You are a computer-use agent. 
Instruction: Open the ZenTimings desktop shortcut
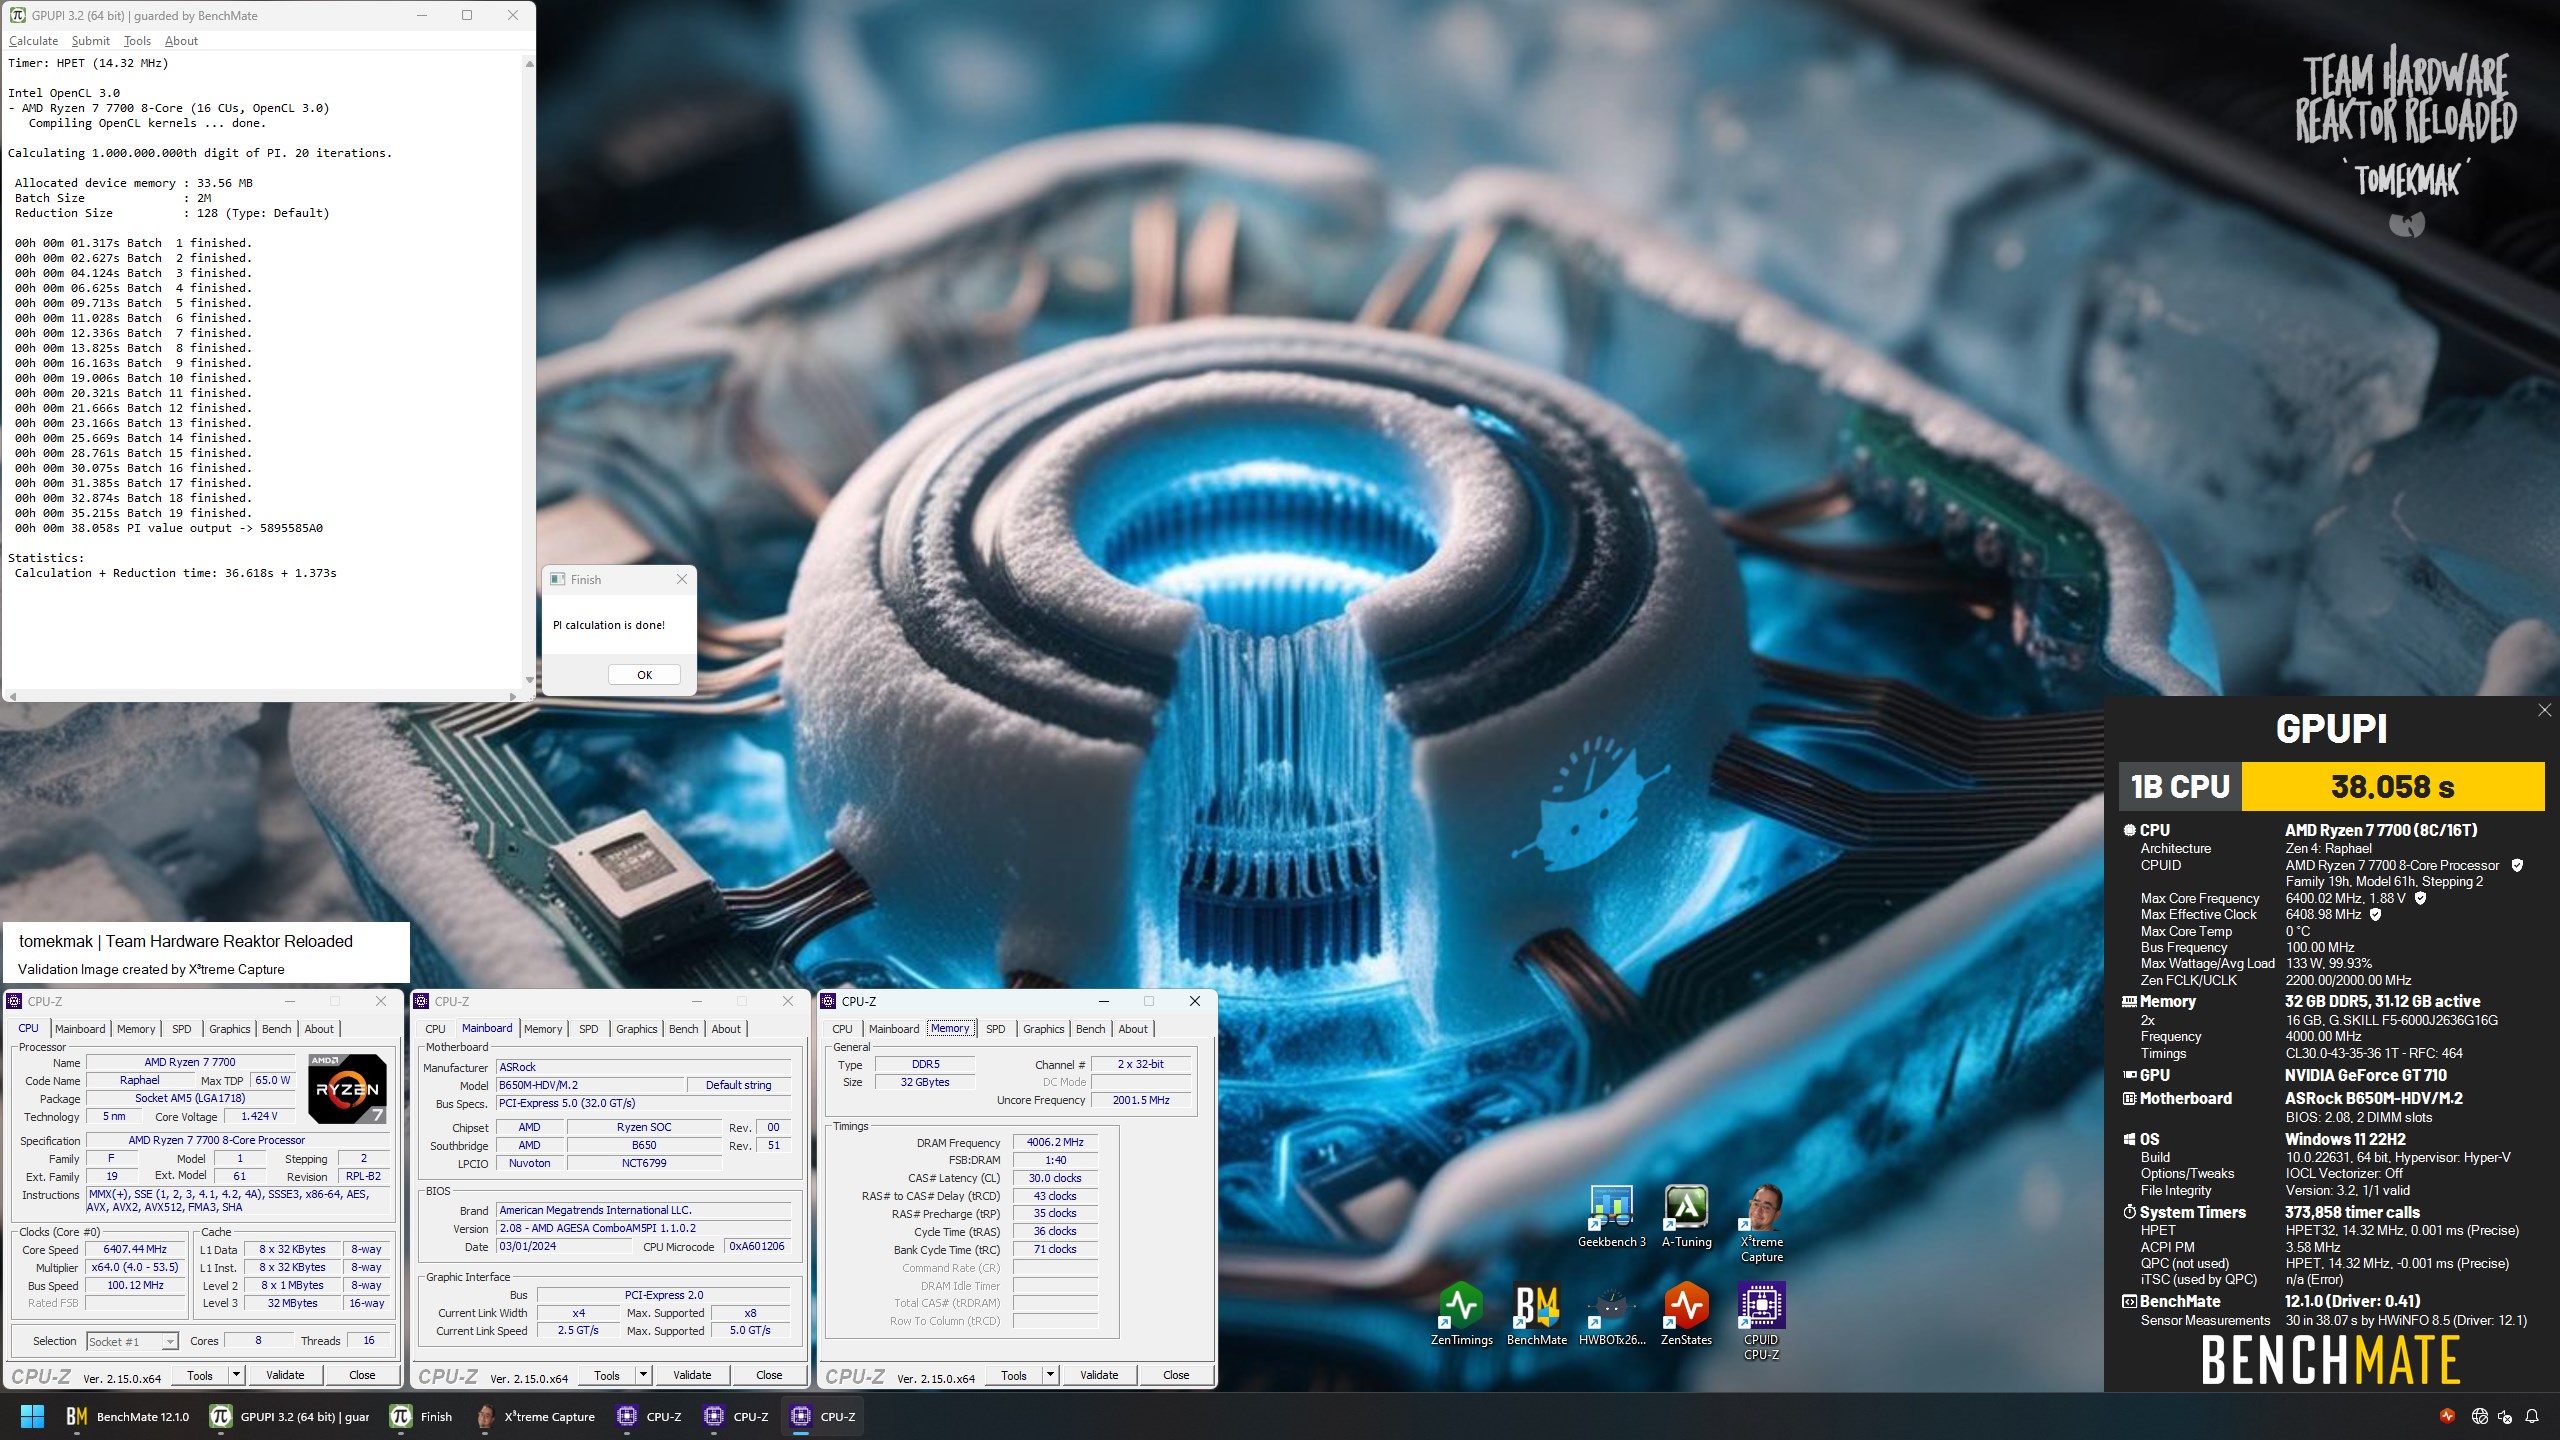1461,1314
